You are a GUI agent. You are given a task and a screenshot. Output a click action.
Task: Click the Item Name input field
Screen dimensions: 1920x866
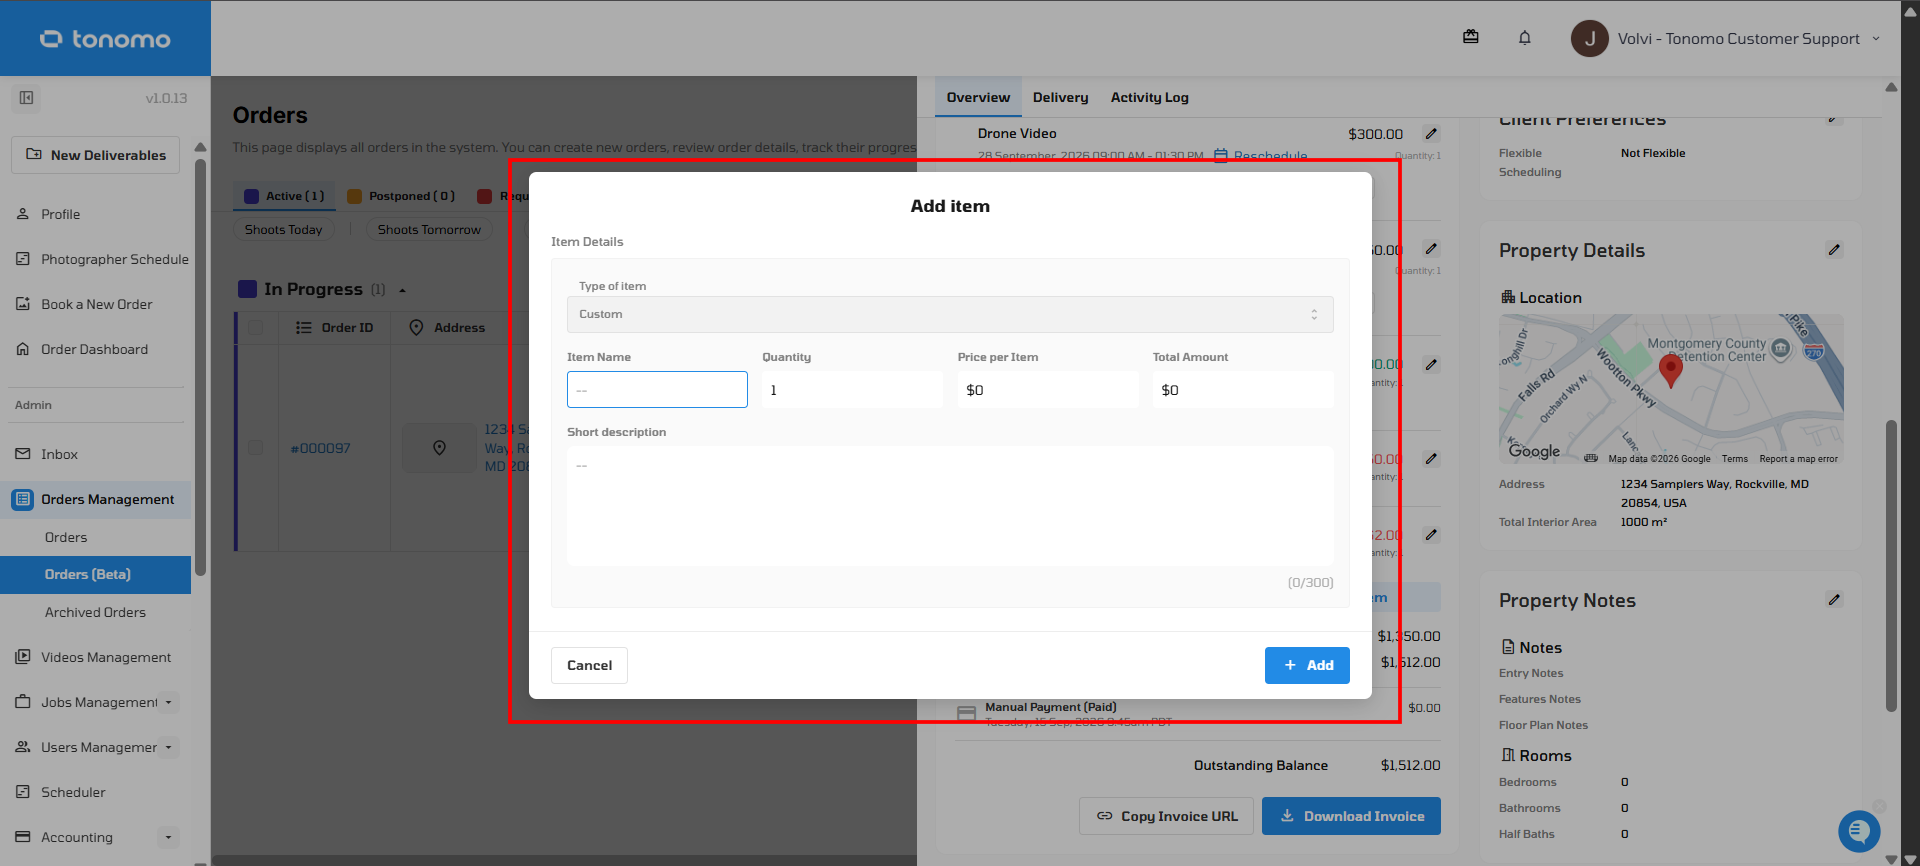pos(657,390)
